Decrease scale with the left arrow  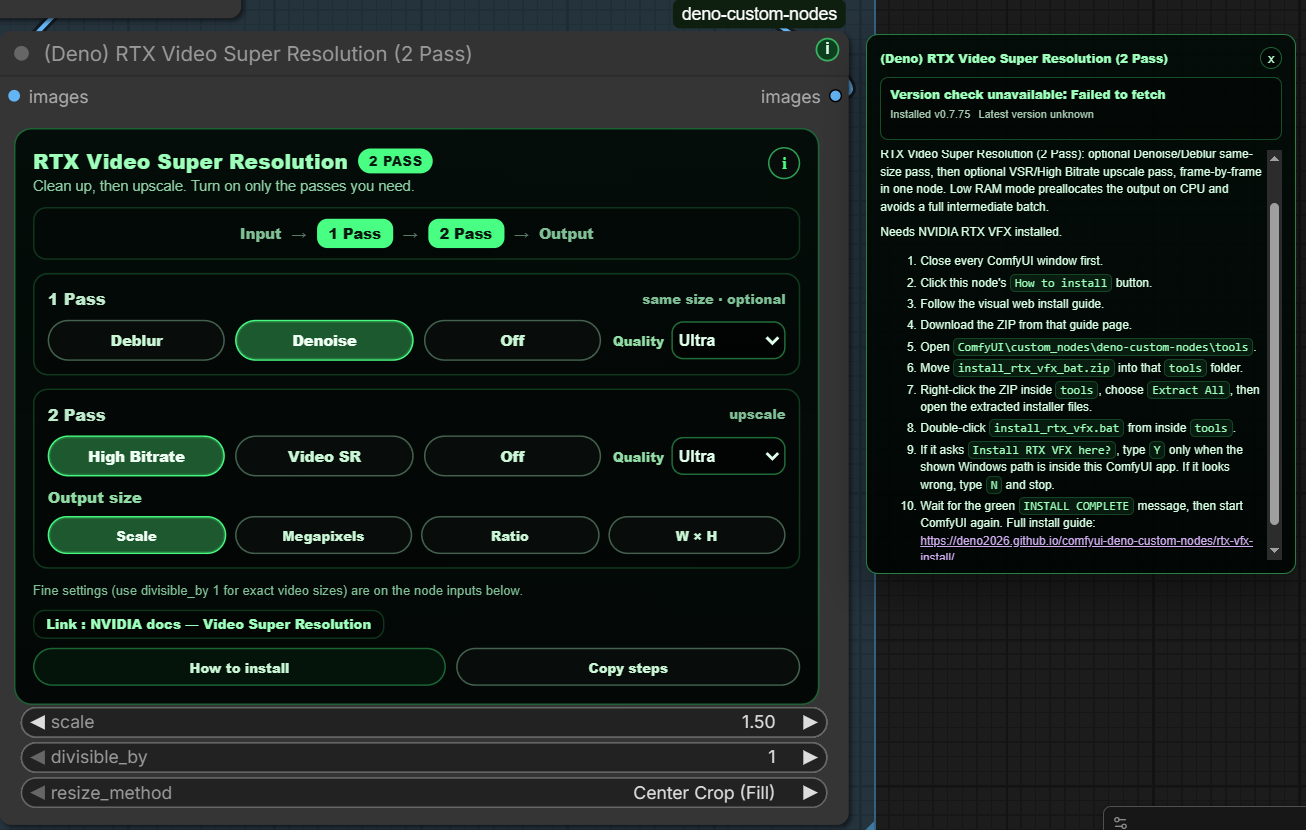(x=37, y=722)
